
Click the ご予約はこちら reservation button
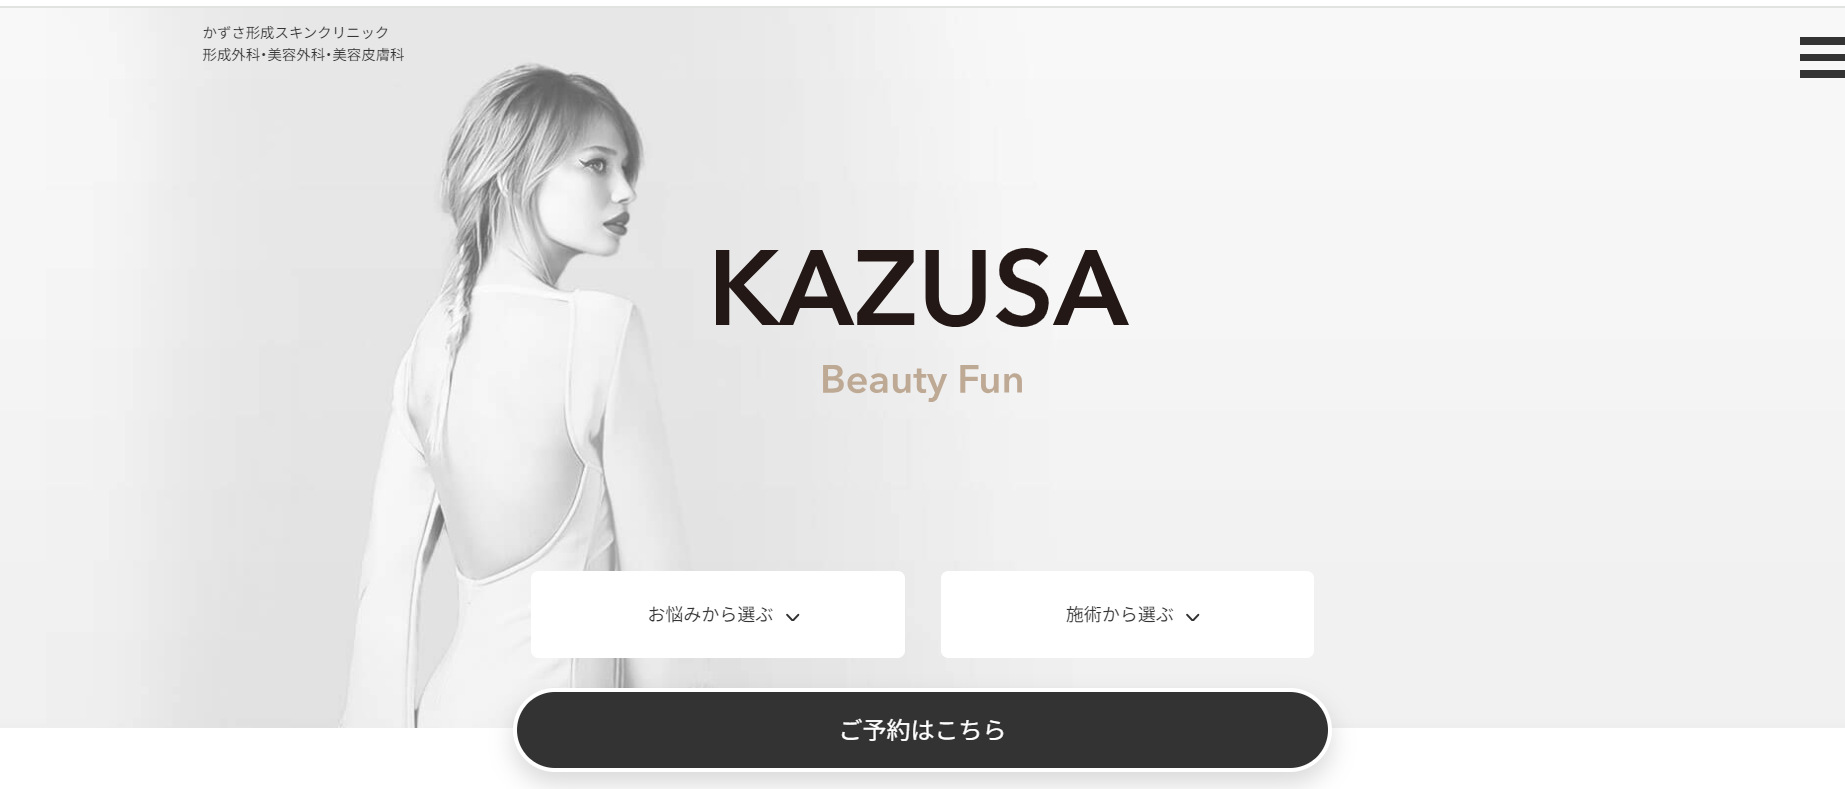pos(922,730)
